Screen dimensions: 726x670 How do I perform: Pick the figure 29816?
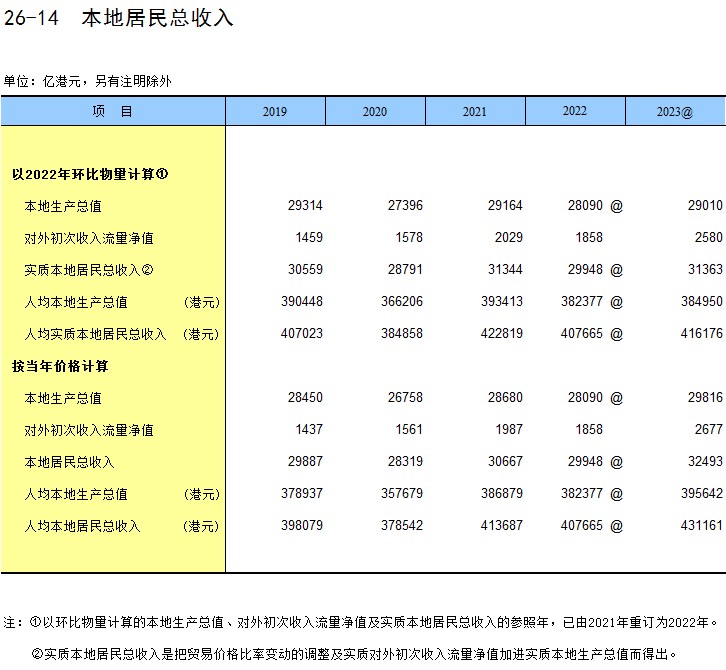click(x=705, y=398)
